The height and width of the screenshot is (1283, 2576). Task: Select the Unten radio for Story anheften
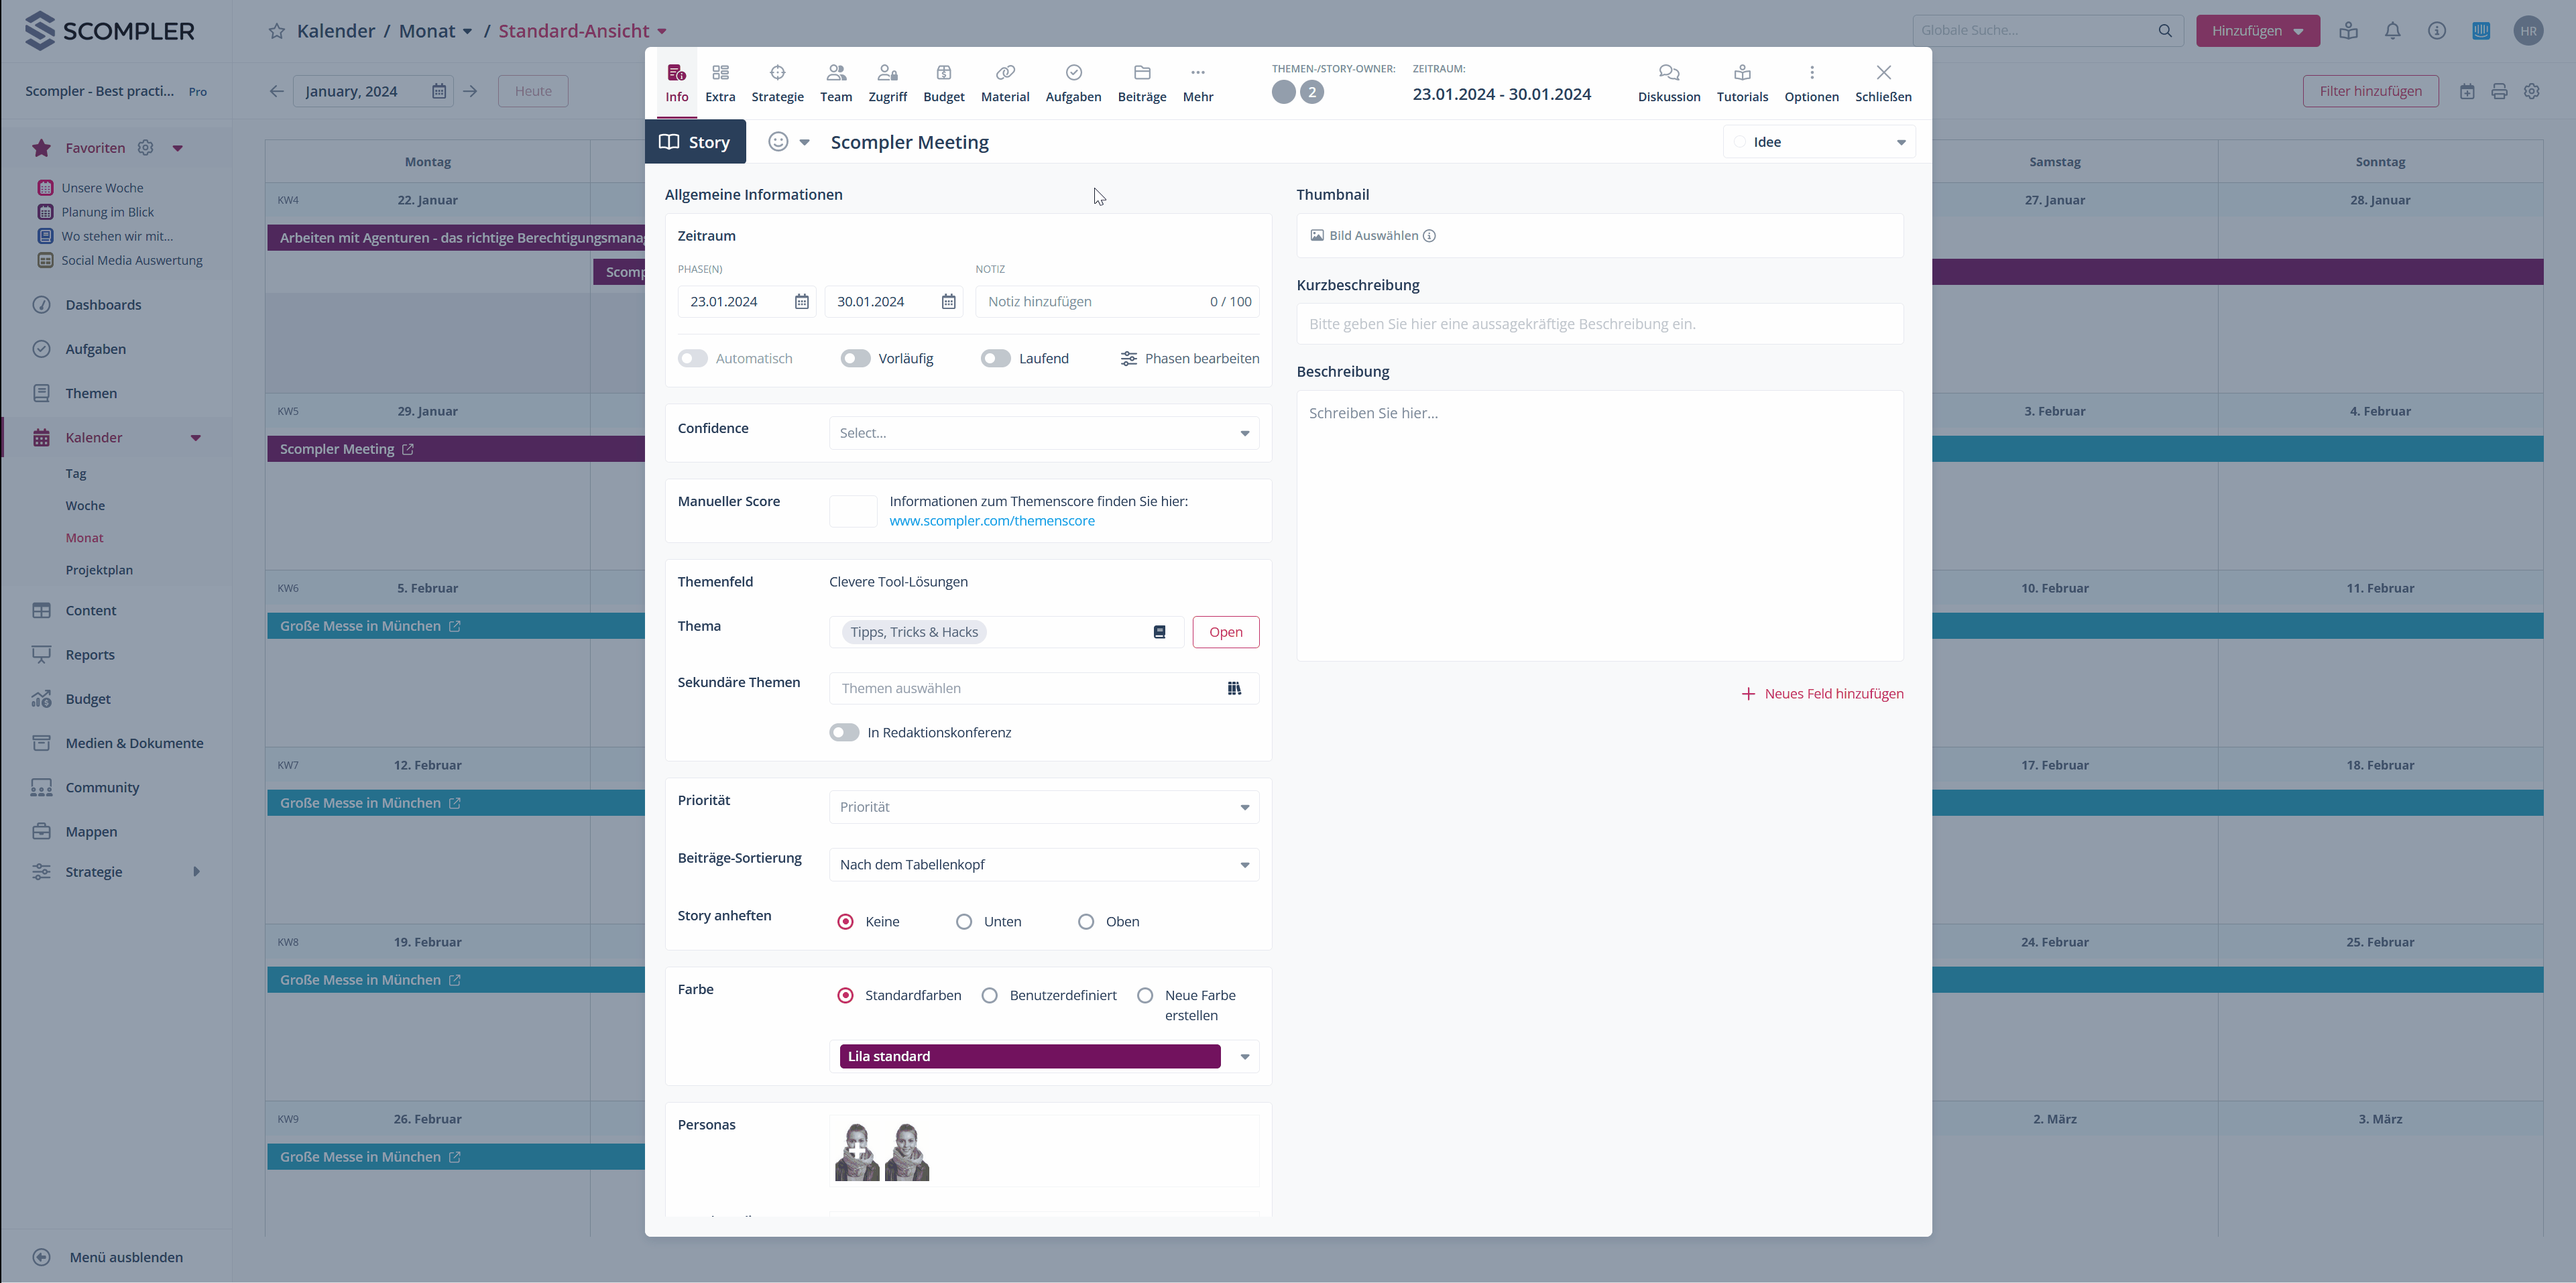pyautogui.click(x=964, y=922)
